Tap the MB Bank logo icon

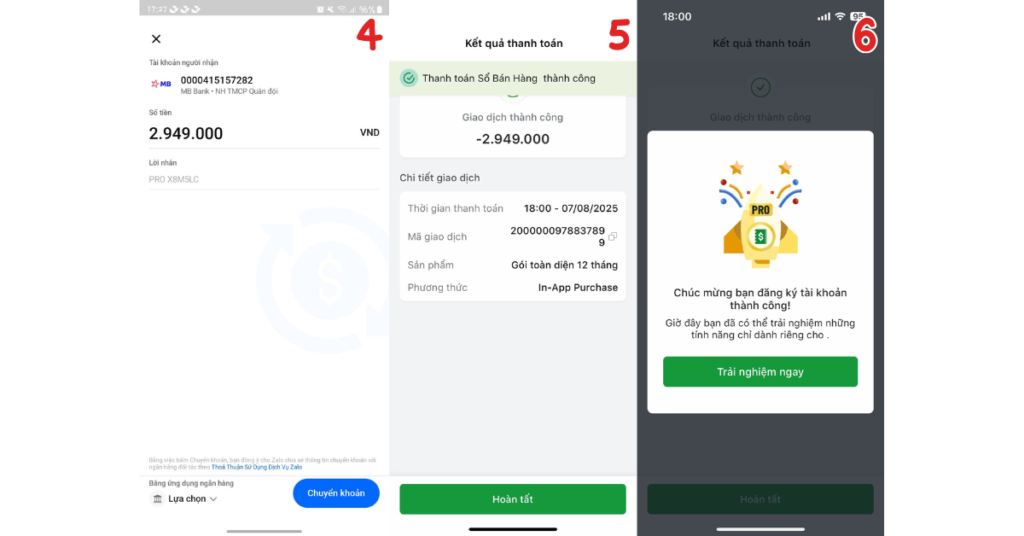tap(161, 84)
